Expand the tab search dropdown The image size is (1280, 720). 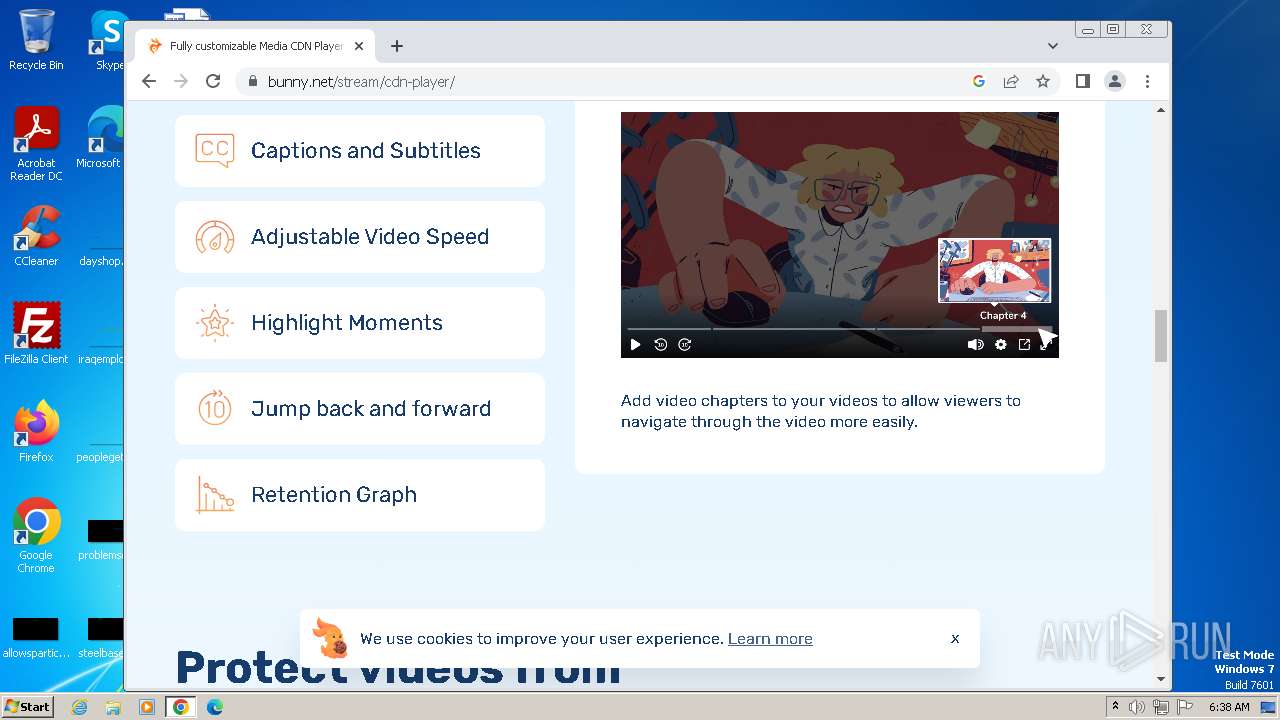pyautogui.click(x=1053, y=46)
